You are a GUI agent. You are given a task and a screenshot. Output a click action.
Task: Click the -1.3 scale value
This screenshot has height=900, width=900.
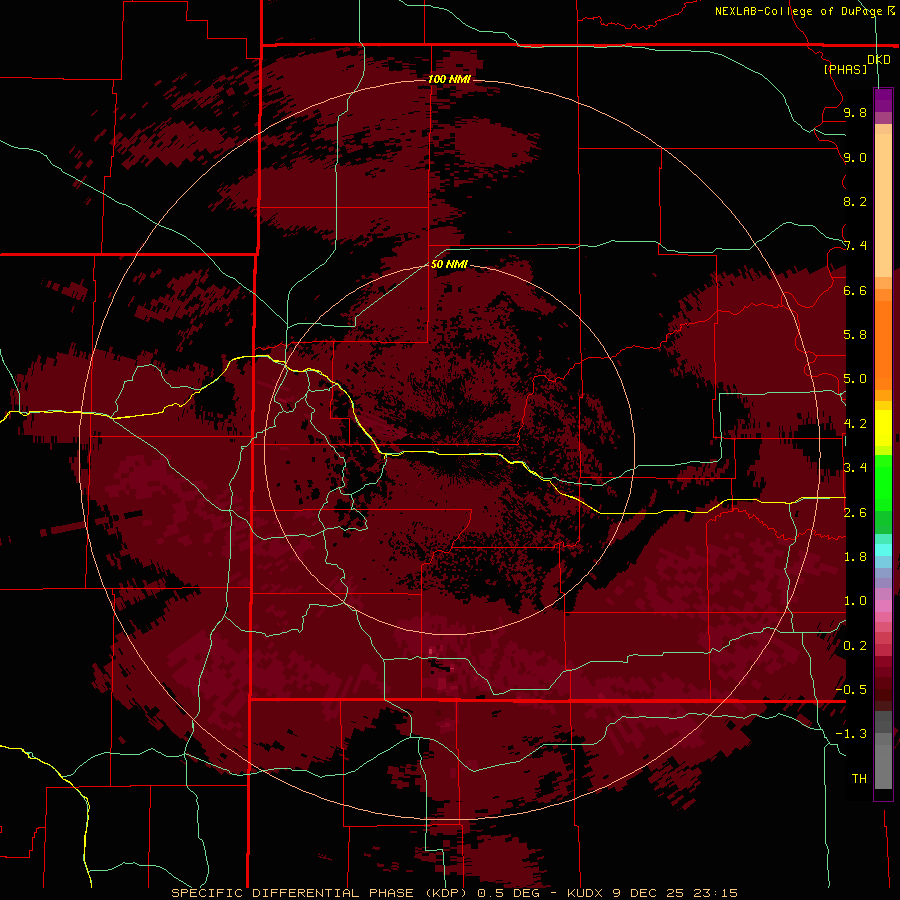[x=851, y=734]
